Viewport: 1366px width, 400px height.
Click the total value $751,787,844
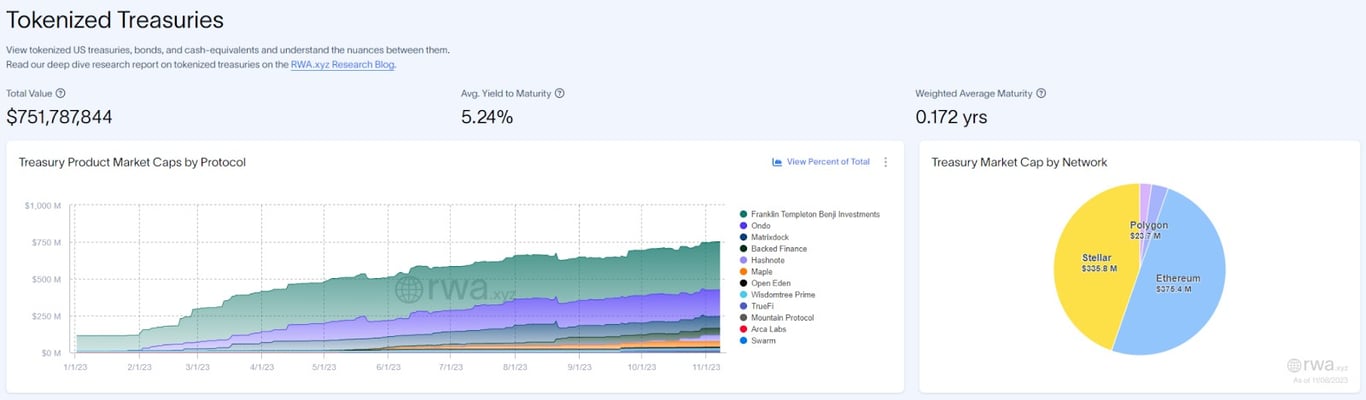coord(59,117)
